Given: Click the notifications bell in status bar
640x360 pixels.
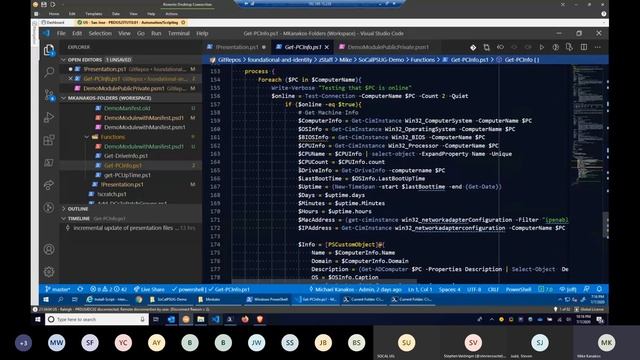Looking at the screenshot, I should coord(599,289).
